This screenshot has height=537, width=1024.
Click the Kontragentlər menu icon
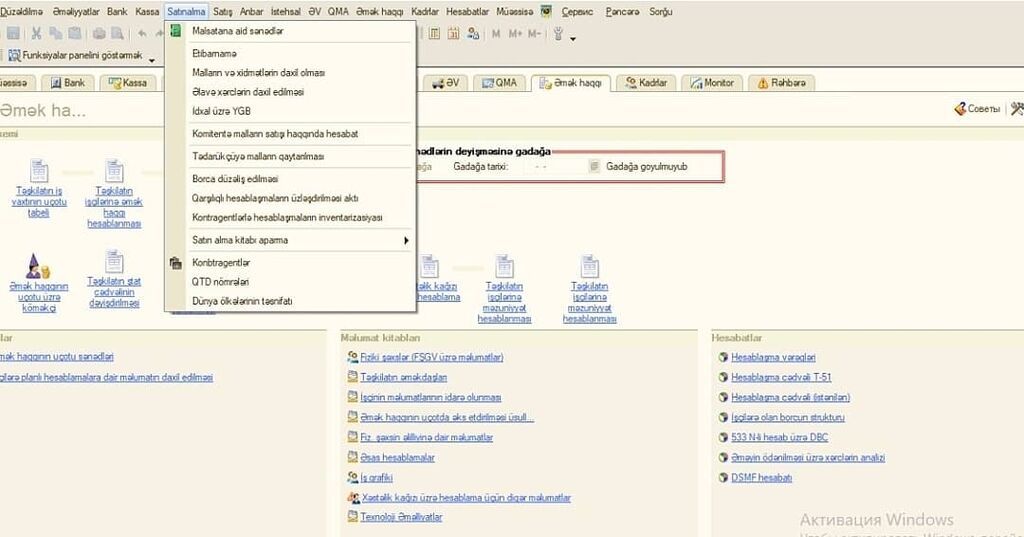click(176, 263)
